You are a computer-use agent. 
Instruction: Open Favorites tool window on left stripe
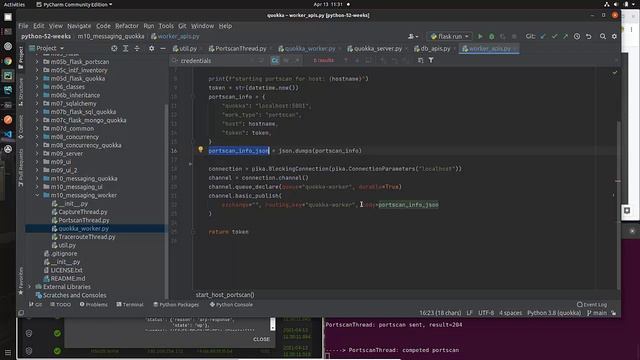coord(21,281)
